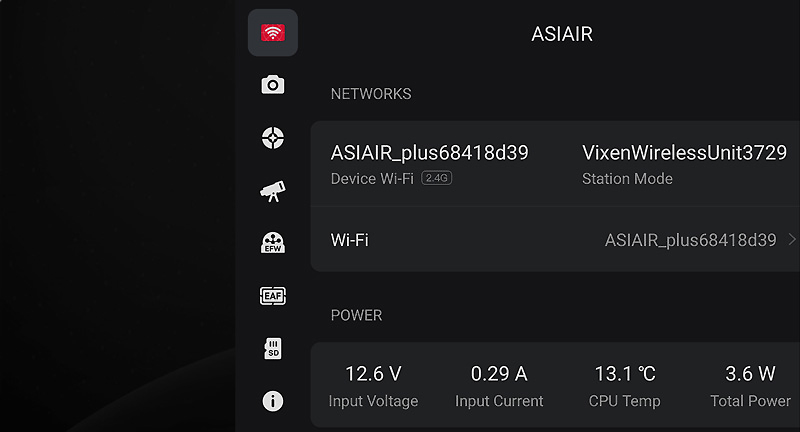Select the ASIAIR_plus68418d39 device Wi-Fi name
The width and height of the screenshot is (800, 432).
pyautogui.click(x=430, y=153)
